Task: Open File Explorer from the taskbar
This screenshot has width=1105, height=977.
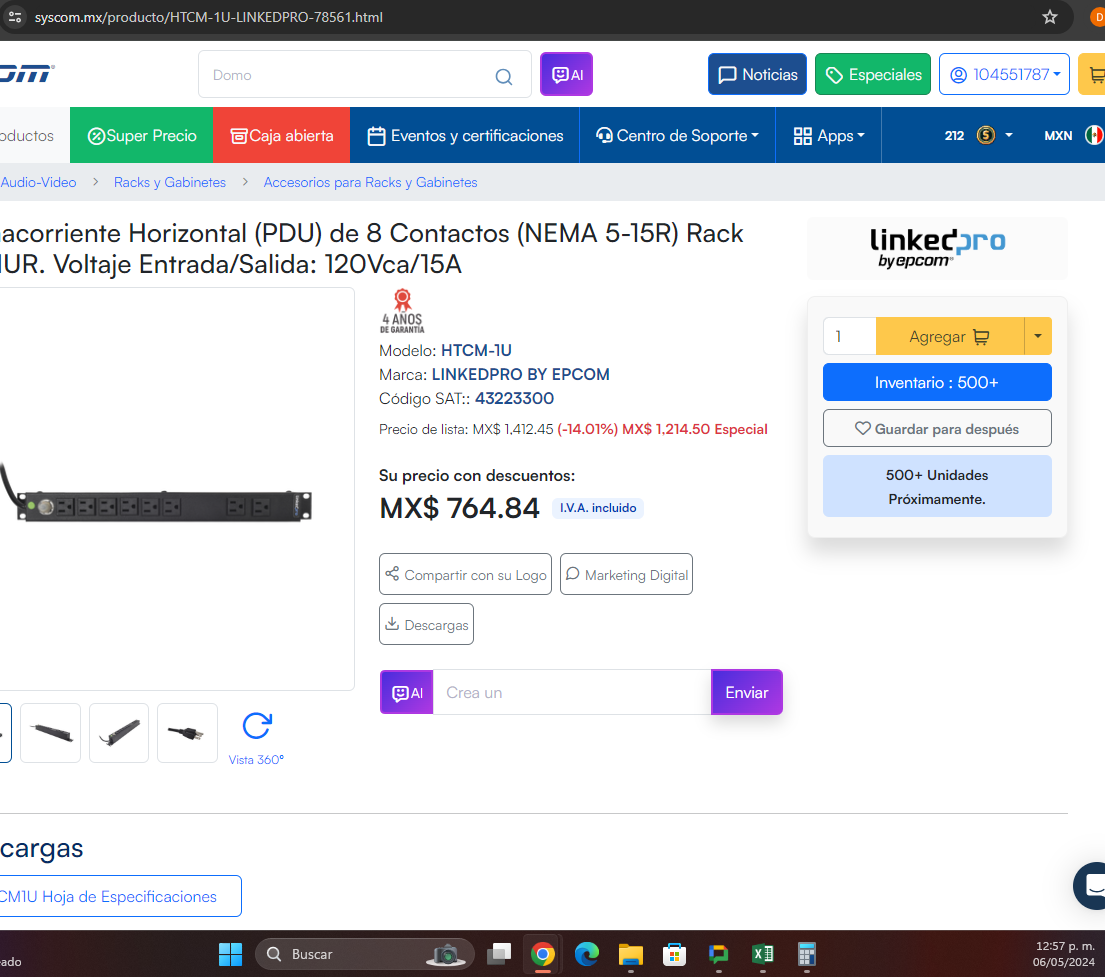Action: pyautogui.click(x=631, y=954)
